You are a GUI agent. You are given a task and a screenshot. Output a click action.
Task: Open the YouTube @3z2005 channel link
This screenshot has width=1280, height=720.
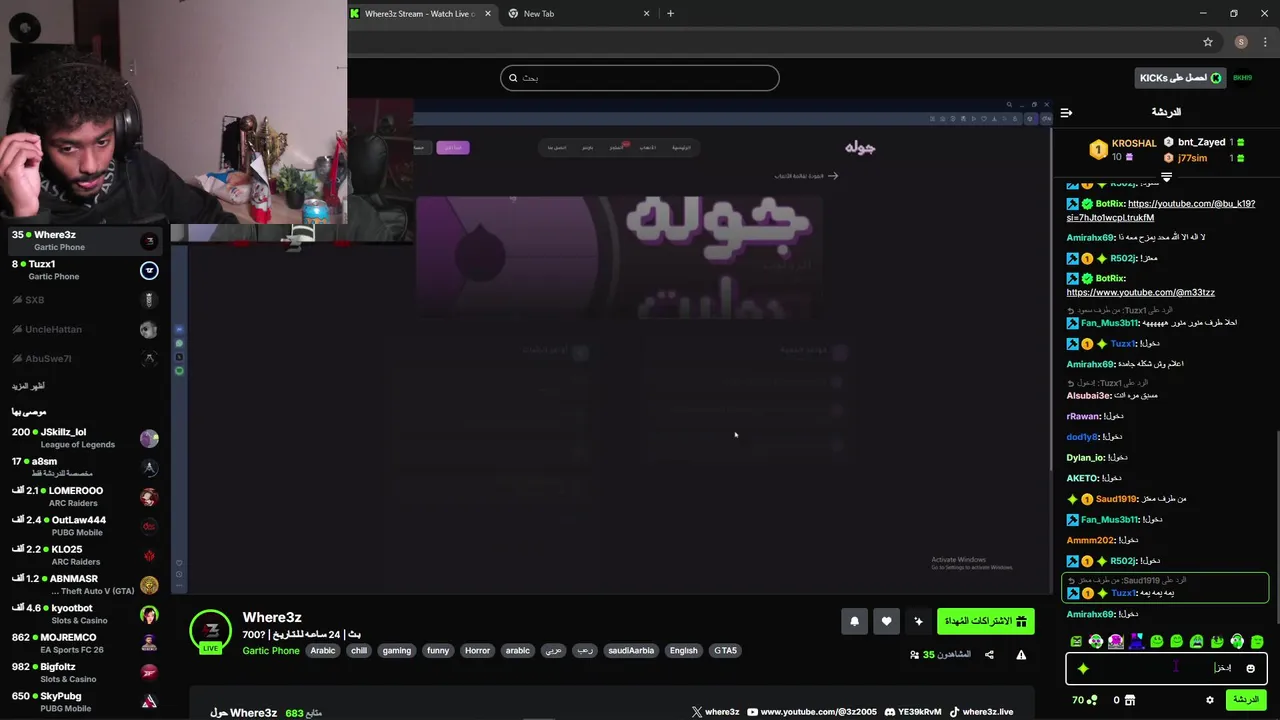pyautogui.click(x=812, y=712)
